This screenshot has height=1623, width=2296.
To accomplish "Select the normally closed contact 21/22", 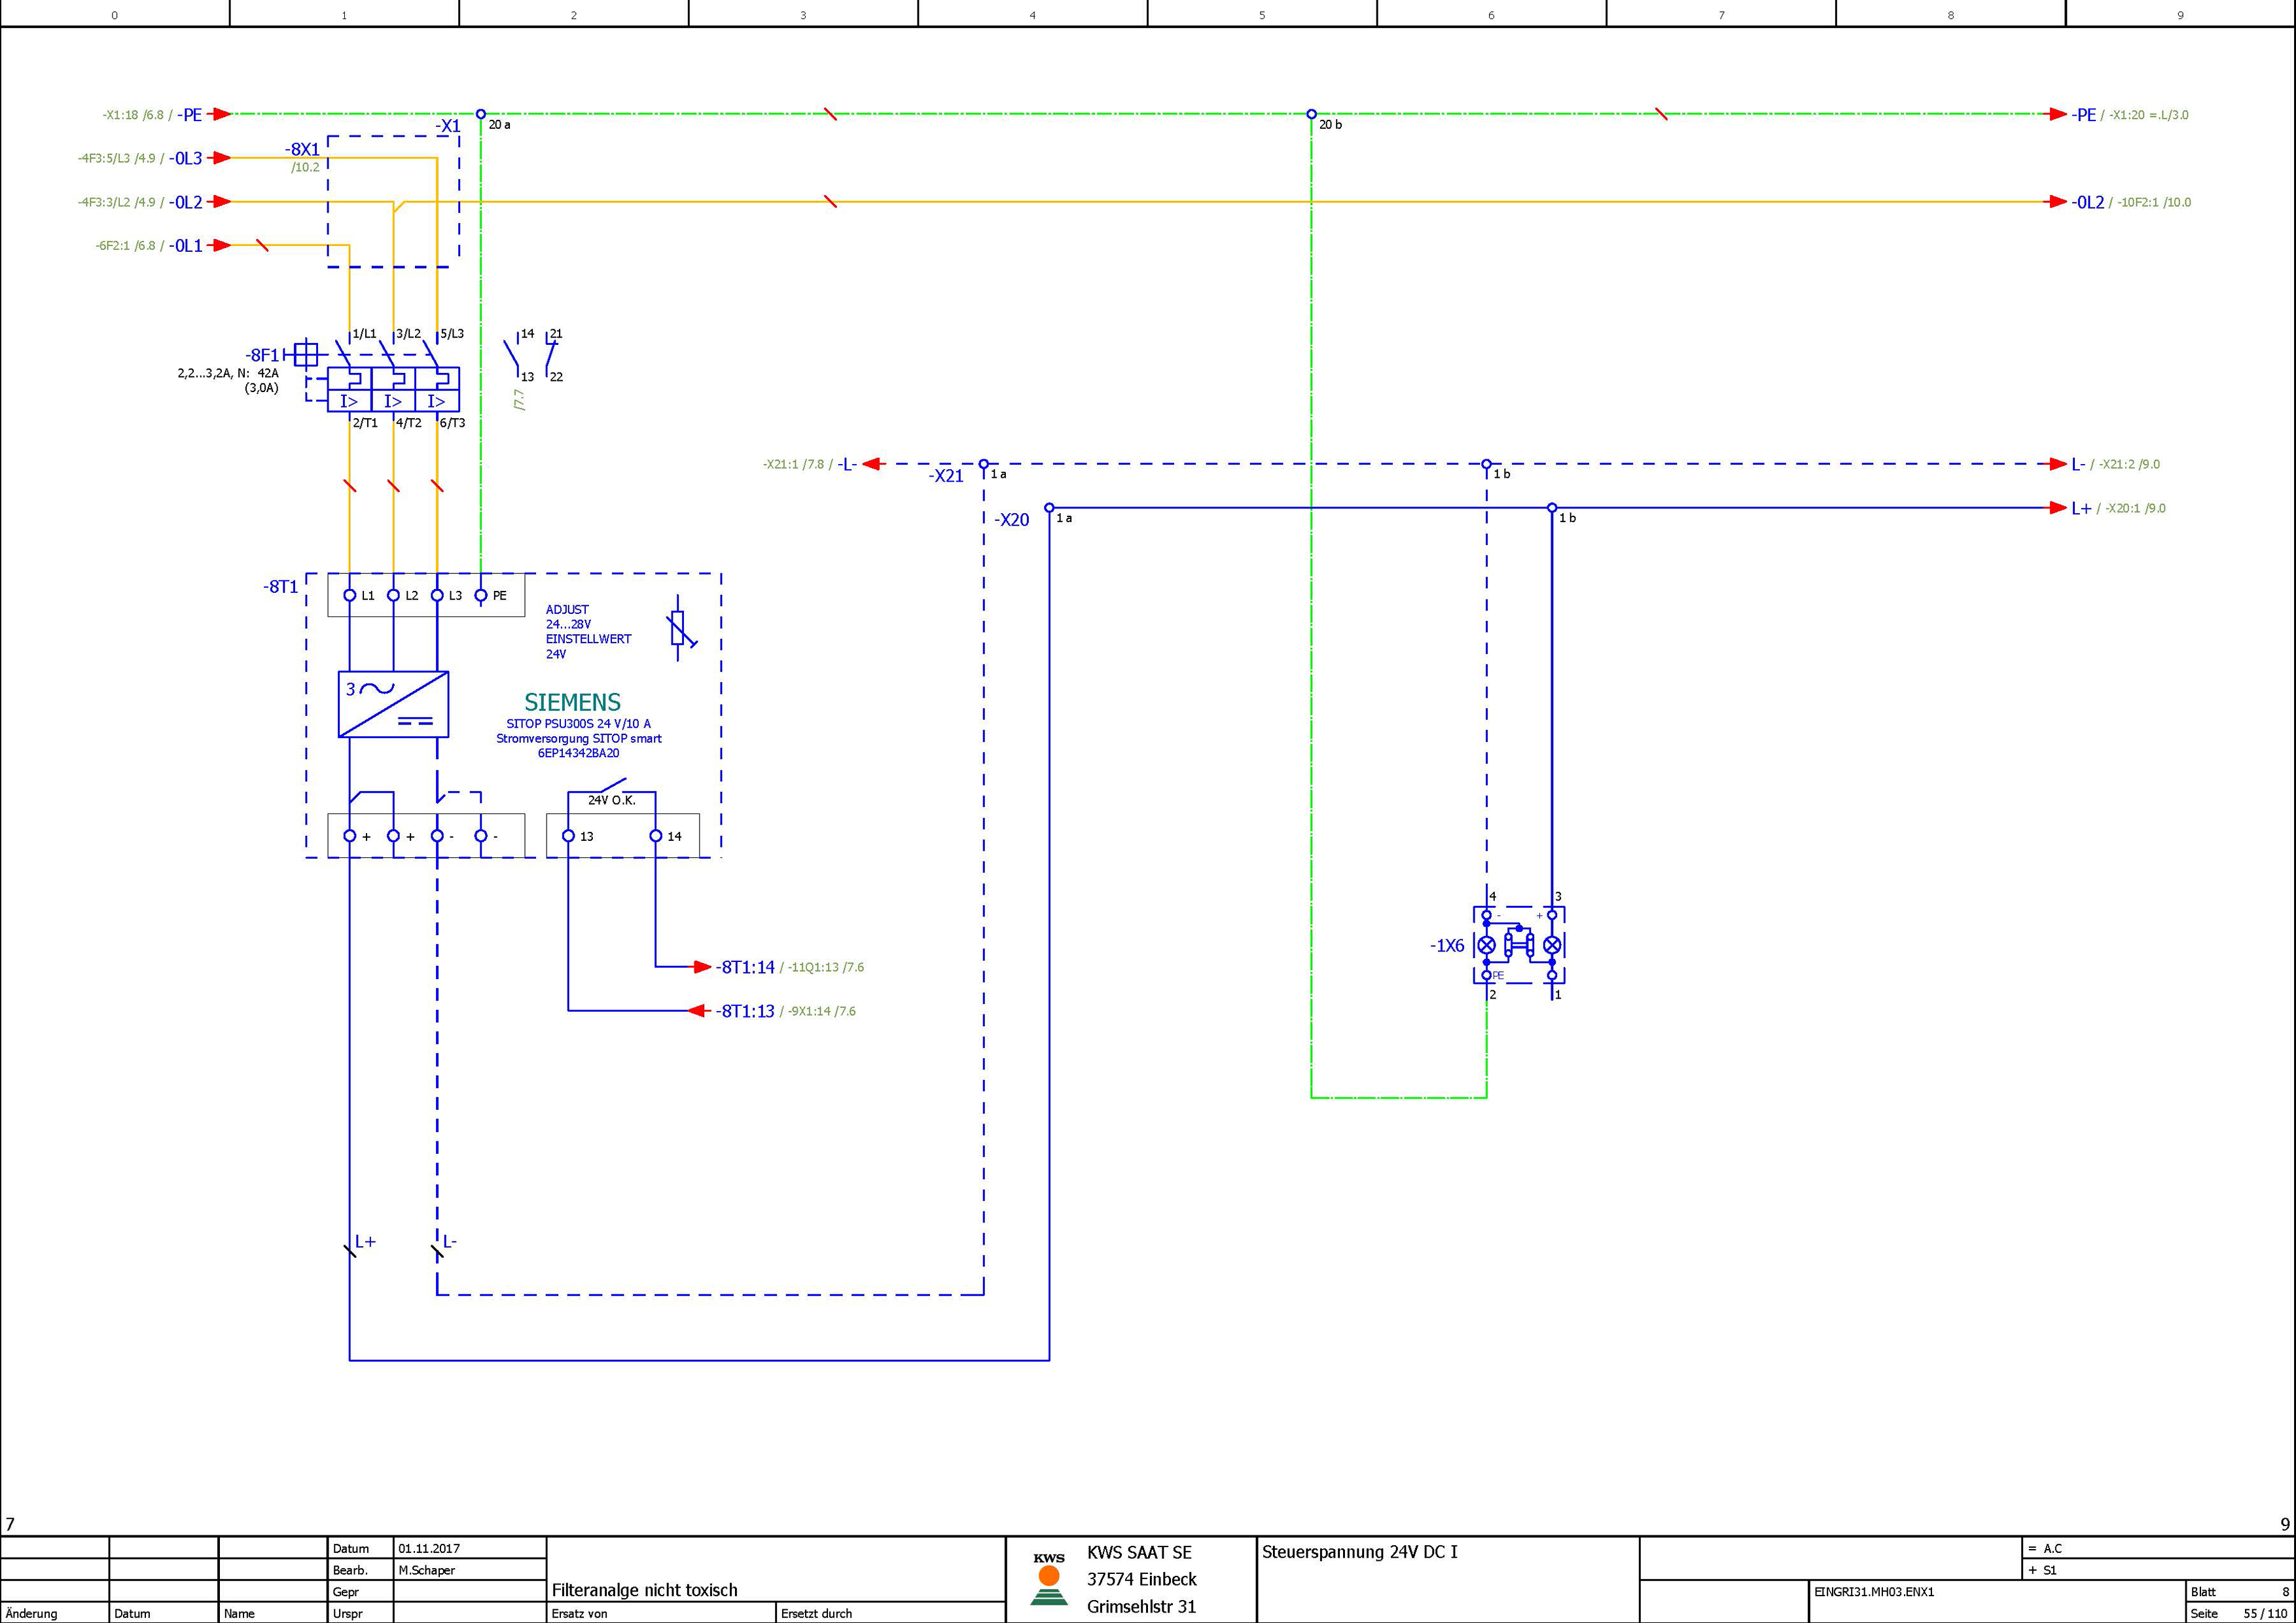I will click(x=551, y=355).
